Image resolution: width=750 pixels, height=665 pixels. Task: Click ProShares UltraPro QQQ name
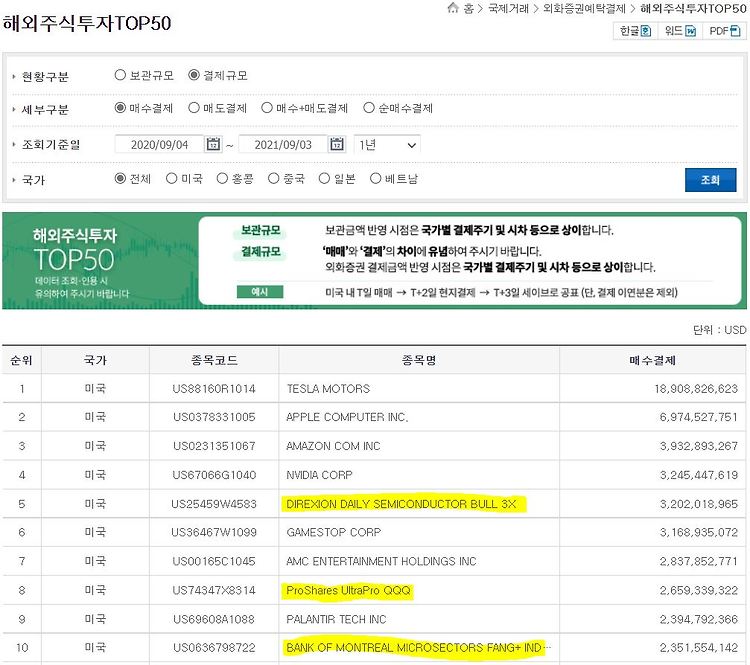pyautogui.click(x=348, y=590)
